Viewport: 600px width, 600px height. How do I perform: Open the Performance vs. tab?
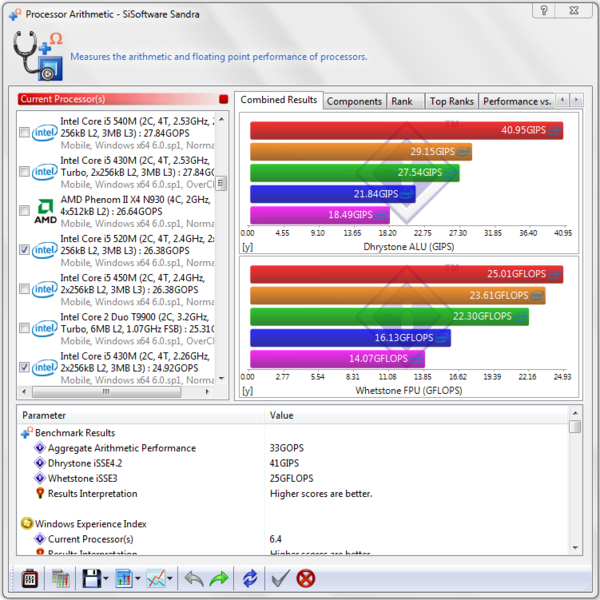coord(517,101)
